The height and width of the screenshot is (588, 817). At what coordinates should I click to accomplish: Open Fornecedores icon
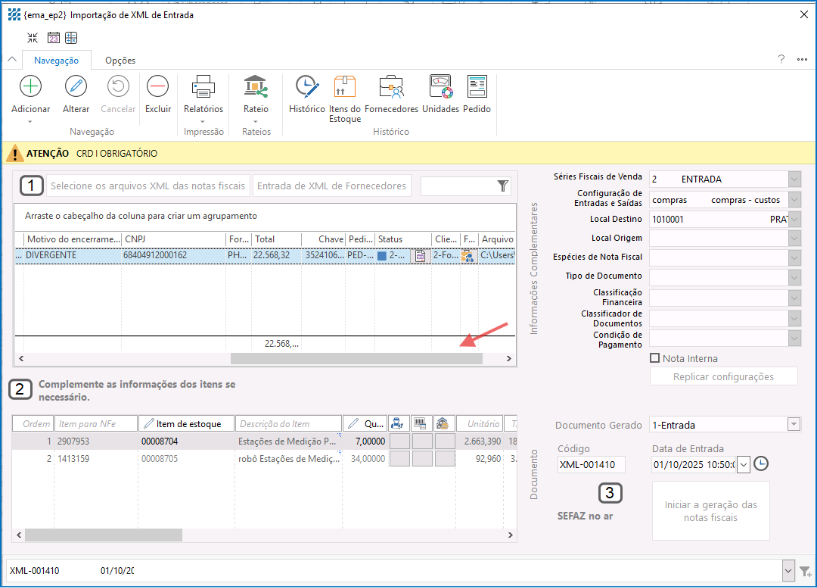tap(391, 87)
